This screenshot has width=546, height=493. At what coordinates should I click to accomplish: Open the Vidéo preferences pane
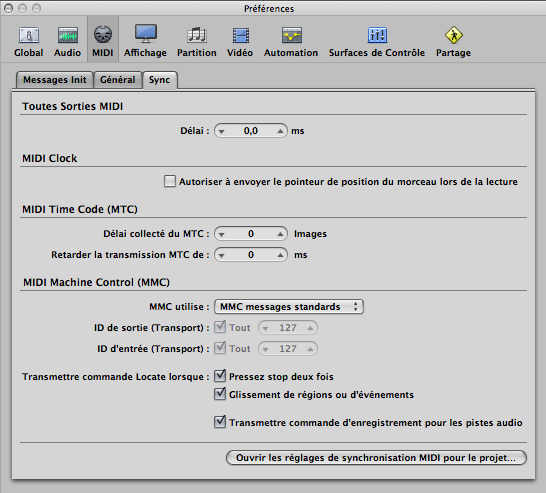[x=240, y=41]
